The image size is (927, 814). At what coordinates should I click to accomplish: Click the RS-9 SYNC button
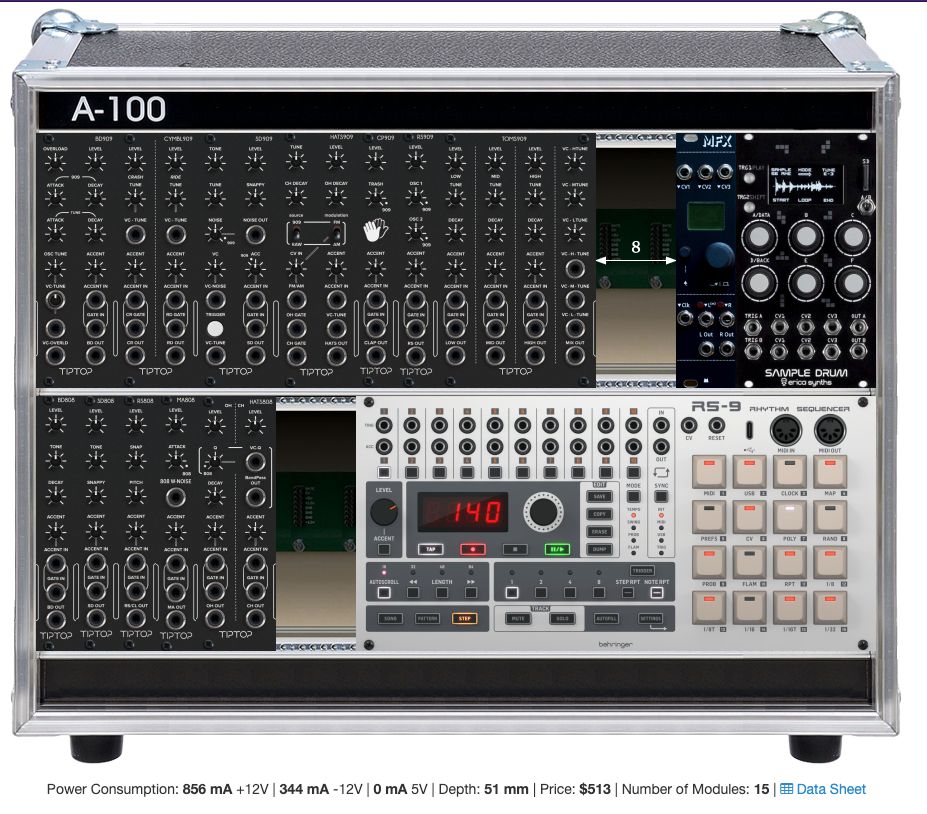point(661,497)
